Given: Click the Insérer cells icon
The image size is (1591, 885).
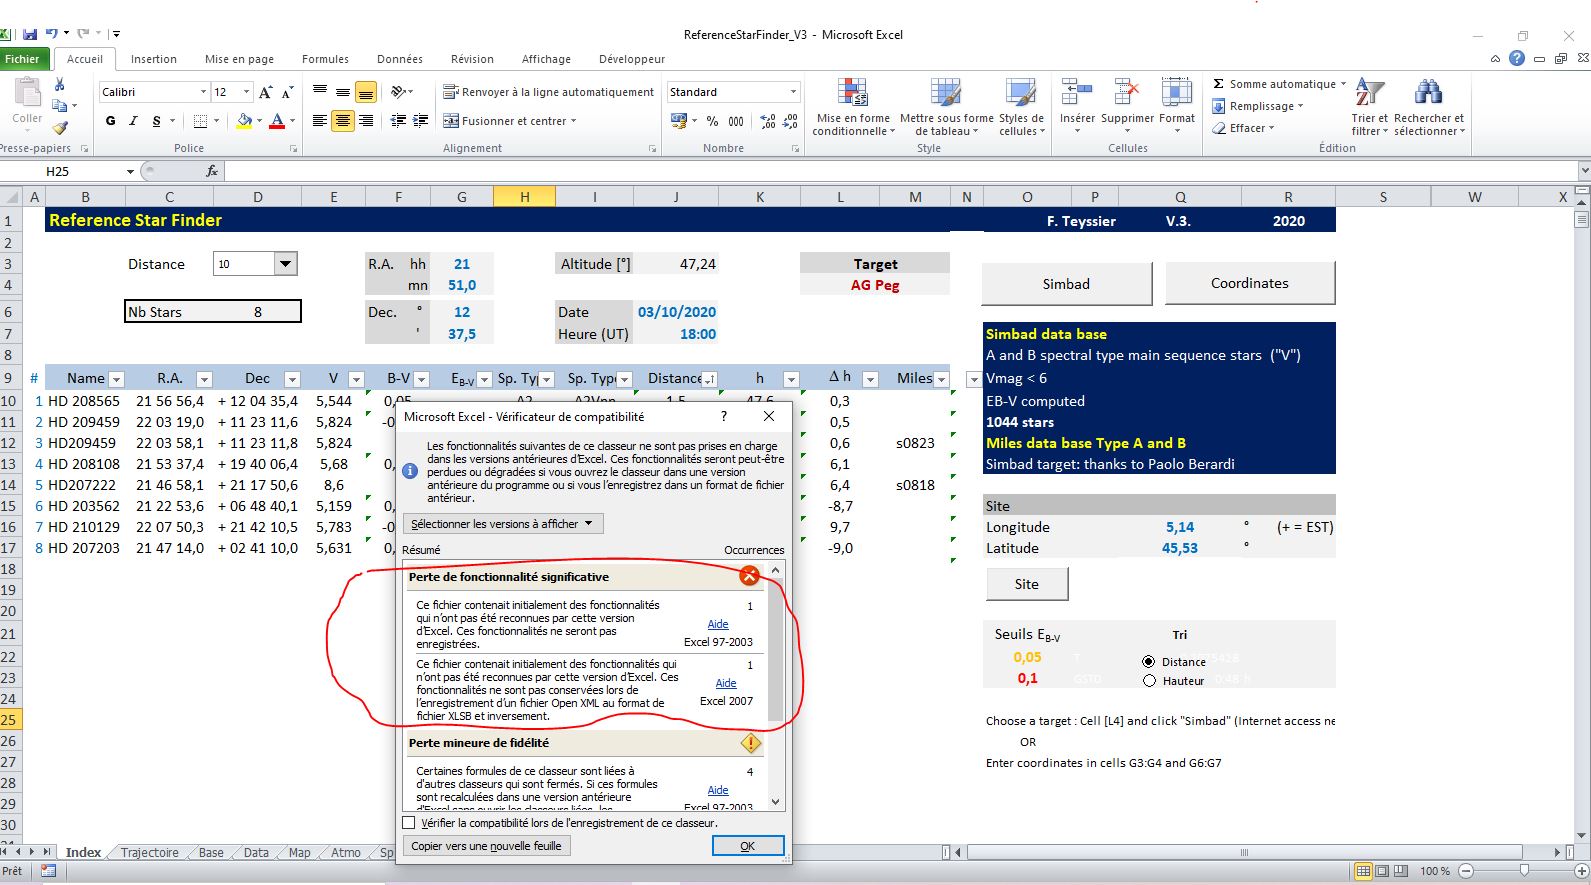Looking at the screenshot, I should (x=1076, y=93).
